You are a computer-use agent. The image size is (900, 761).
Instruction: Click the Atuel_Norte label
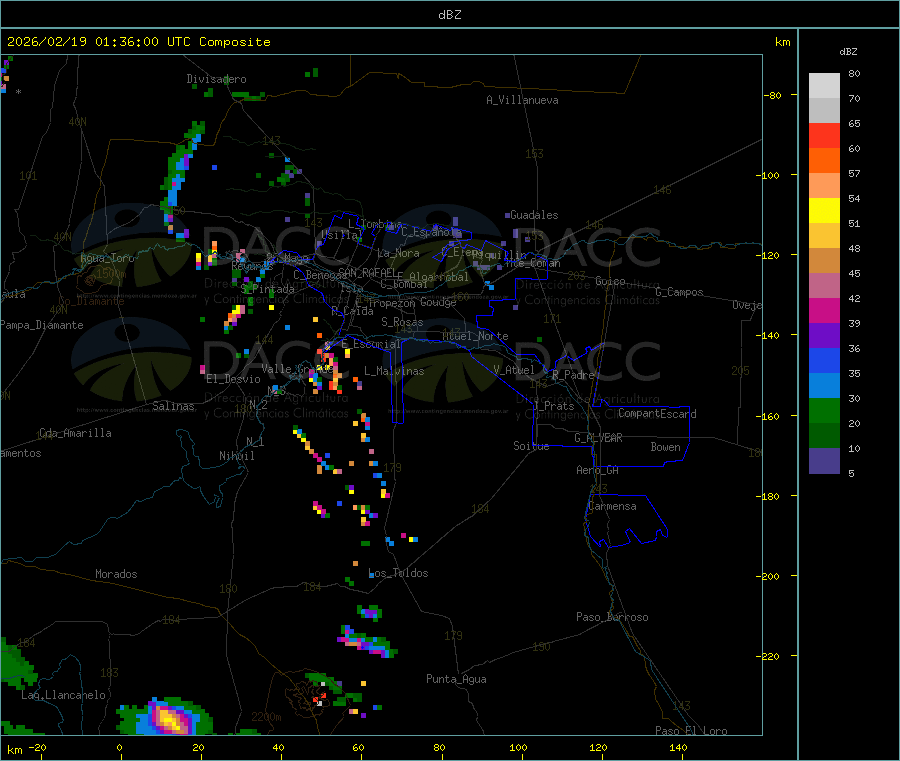pyautogui.click(x=475, y=336)
